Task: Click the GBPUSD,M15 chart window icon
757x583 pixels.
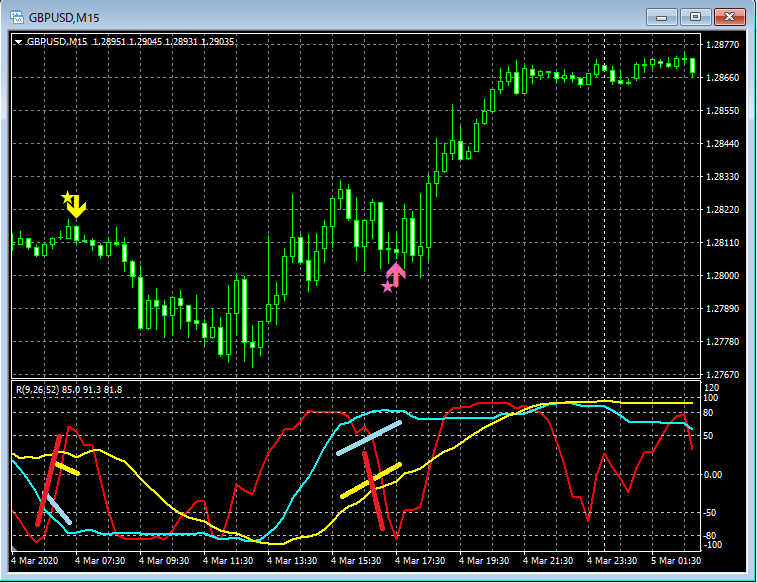Action: pos(16,18)
